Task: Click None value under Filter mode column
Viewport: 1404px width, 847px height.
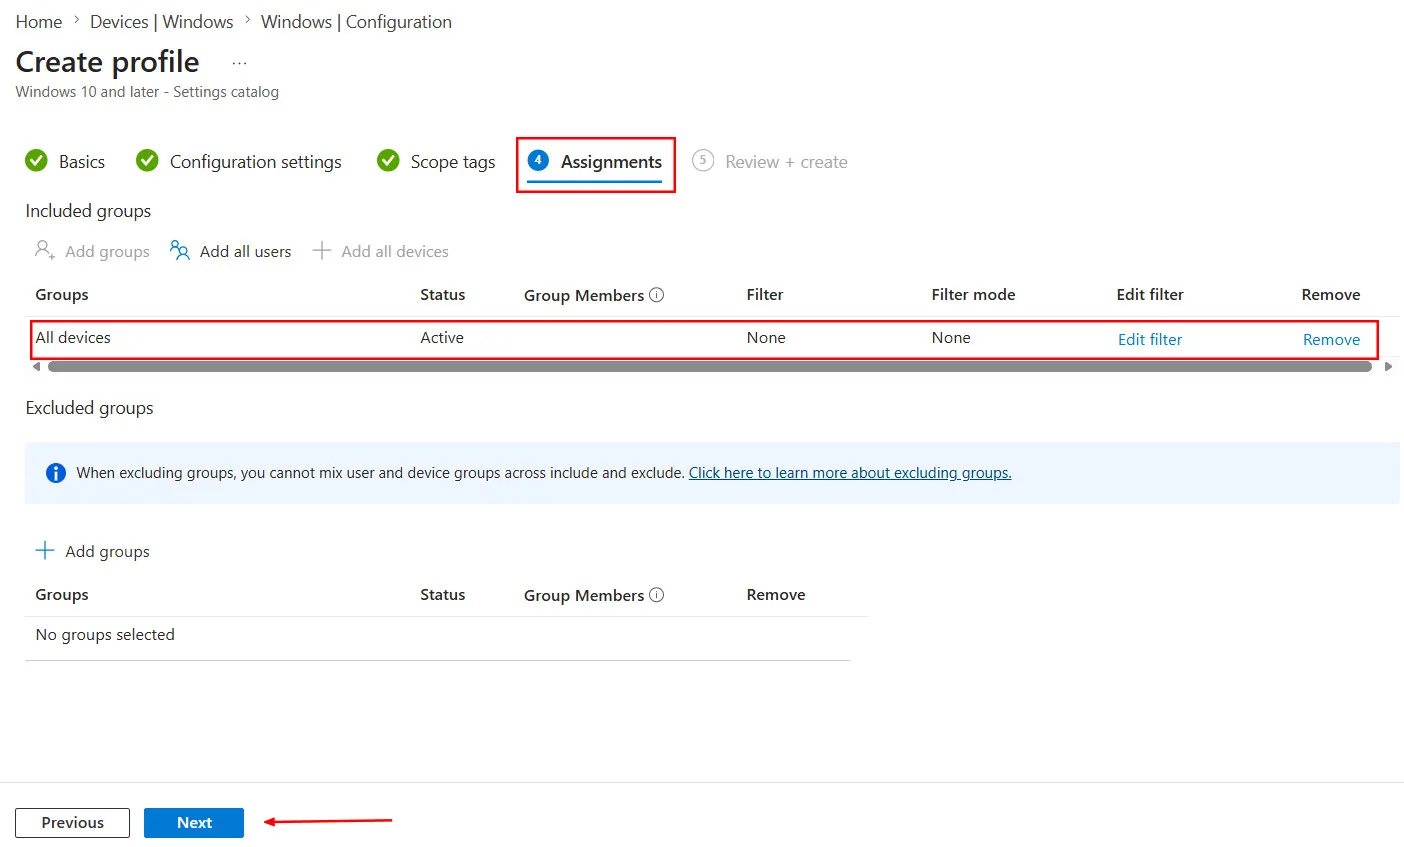Action: tap(951, 338)
